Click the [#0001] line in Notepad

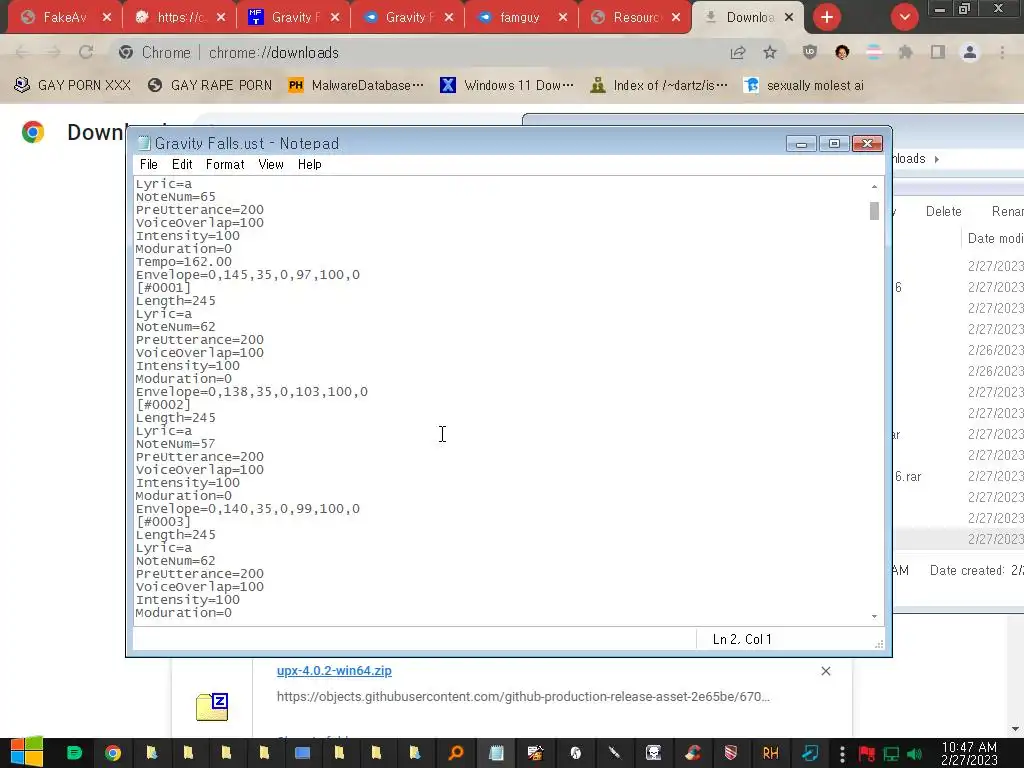click(163, 288)
